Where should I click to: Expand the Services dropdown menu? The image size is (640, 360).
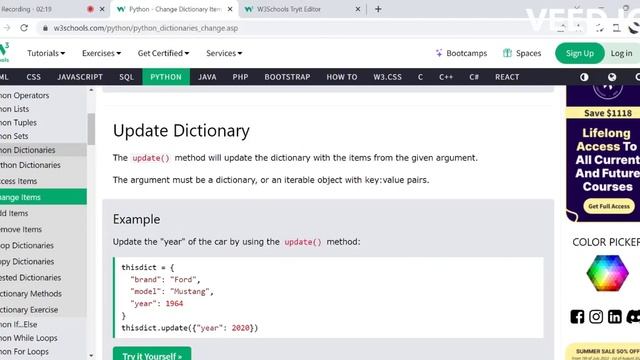click(224, 53)
